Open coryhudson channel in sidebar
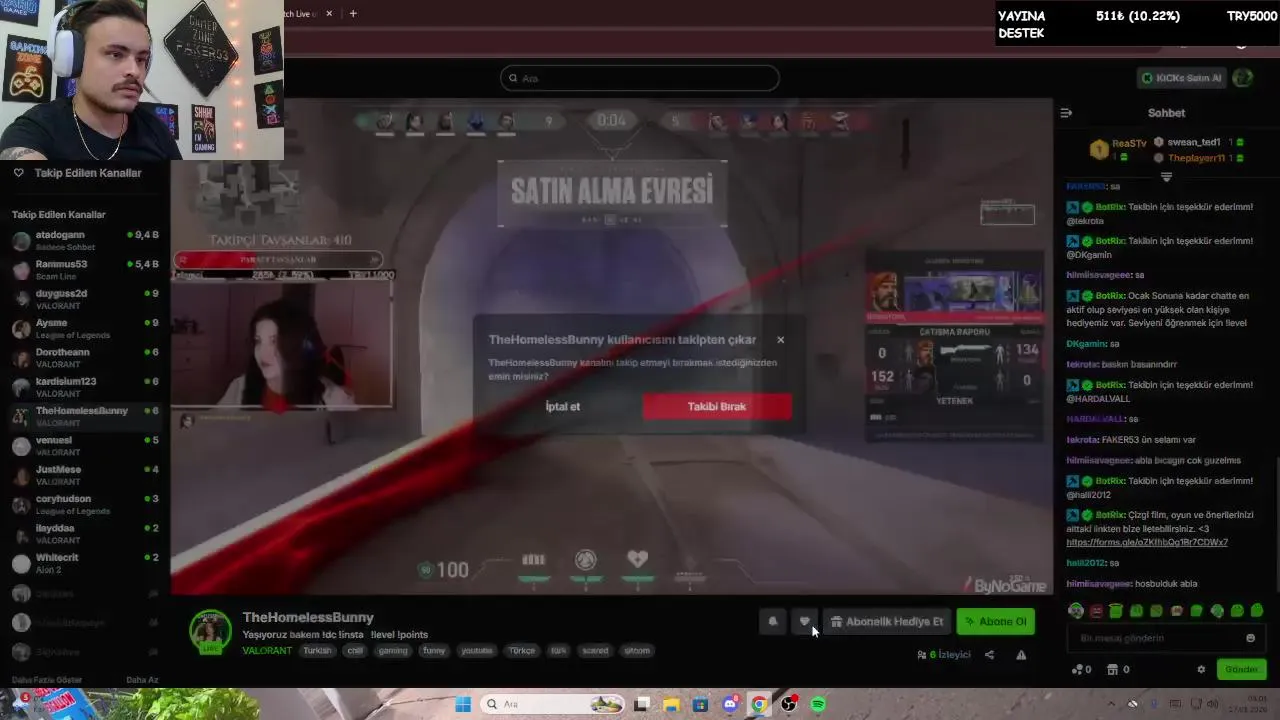Image resolution: width=1280 pixels, height=720 pixels. pos(85,504)
